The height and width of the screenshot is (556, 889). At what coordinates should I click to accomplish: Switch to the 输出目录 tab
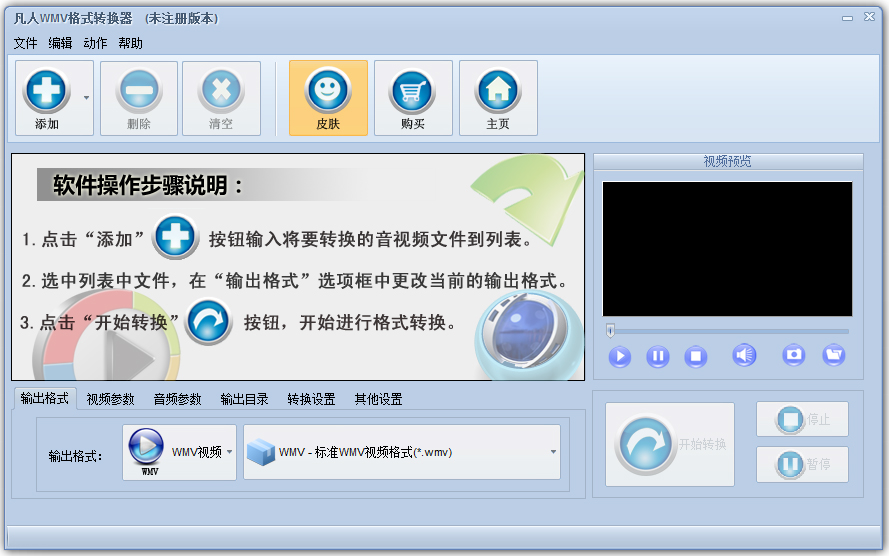point(244,400)
